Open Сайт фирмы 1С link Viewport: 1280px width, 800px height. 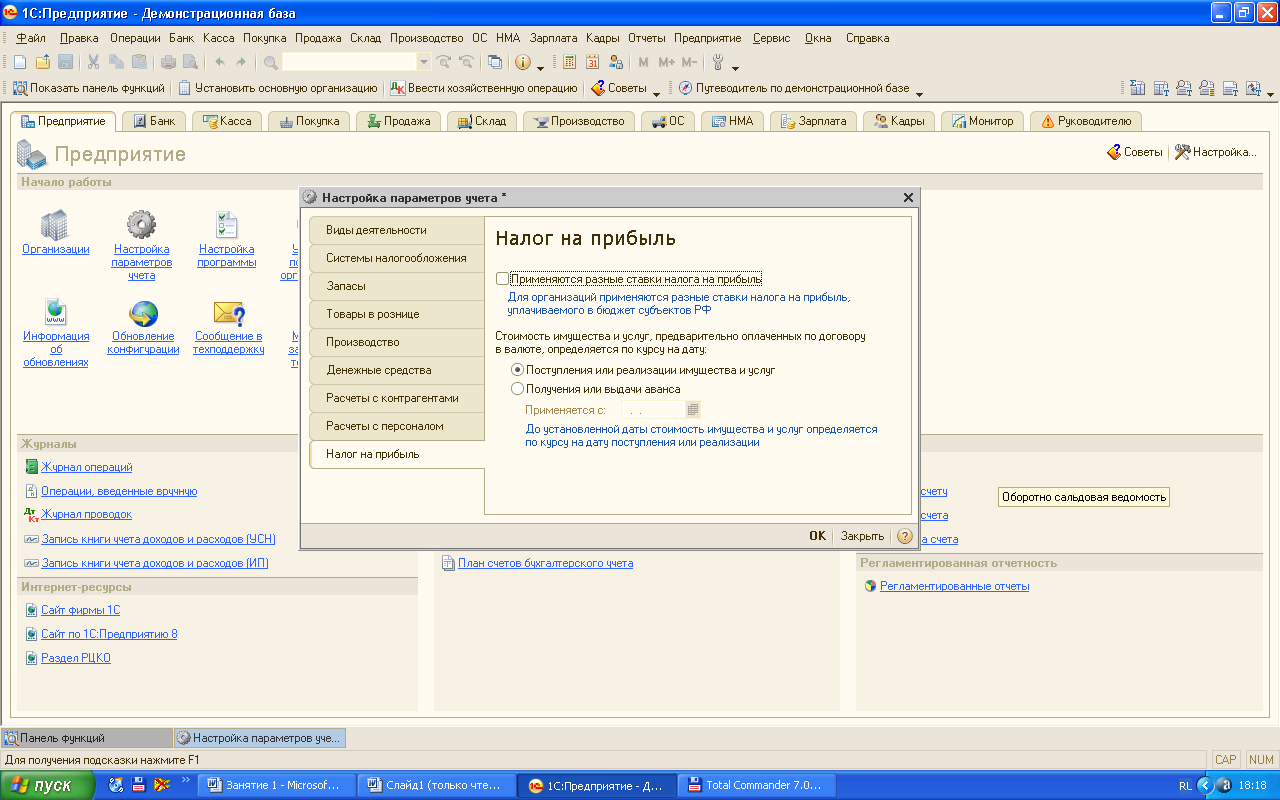80,610
